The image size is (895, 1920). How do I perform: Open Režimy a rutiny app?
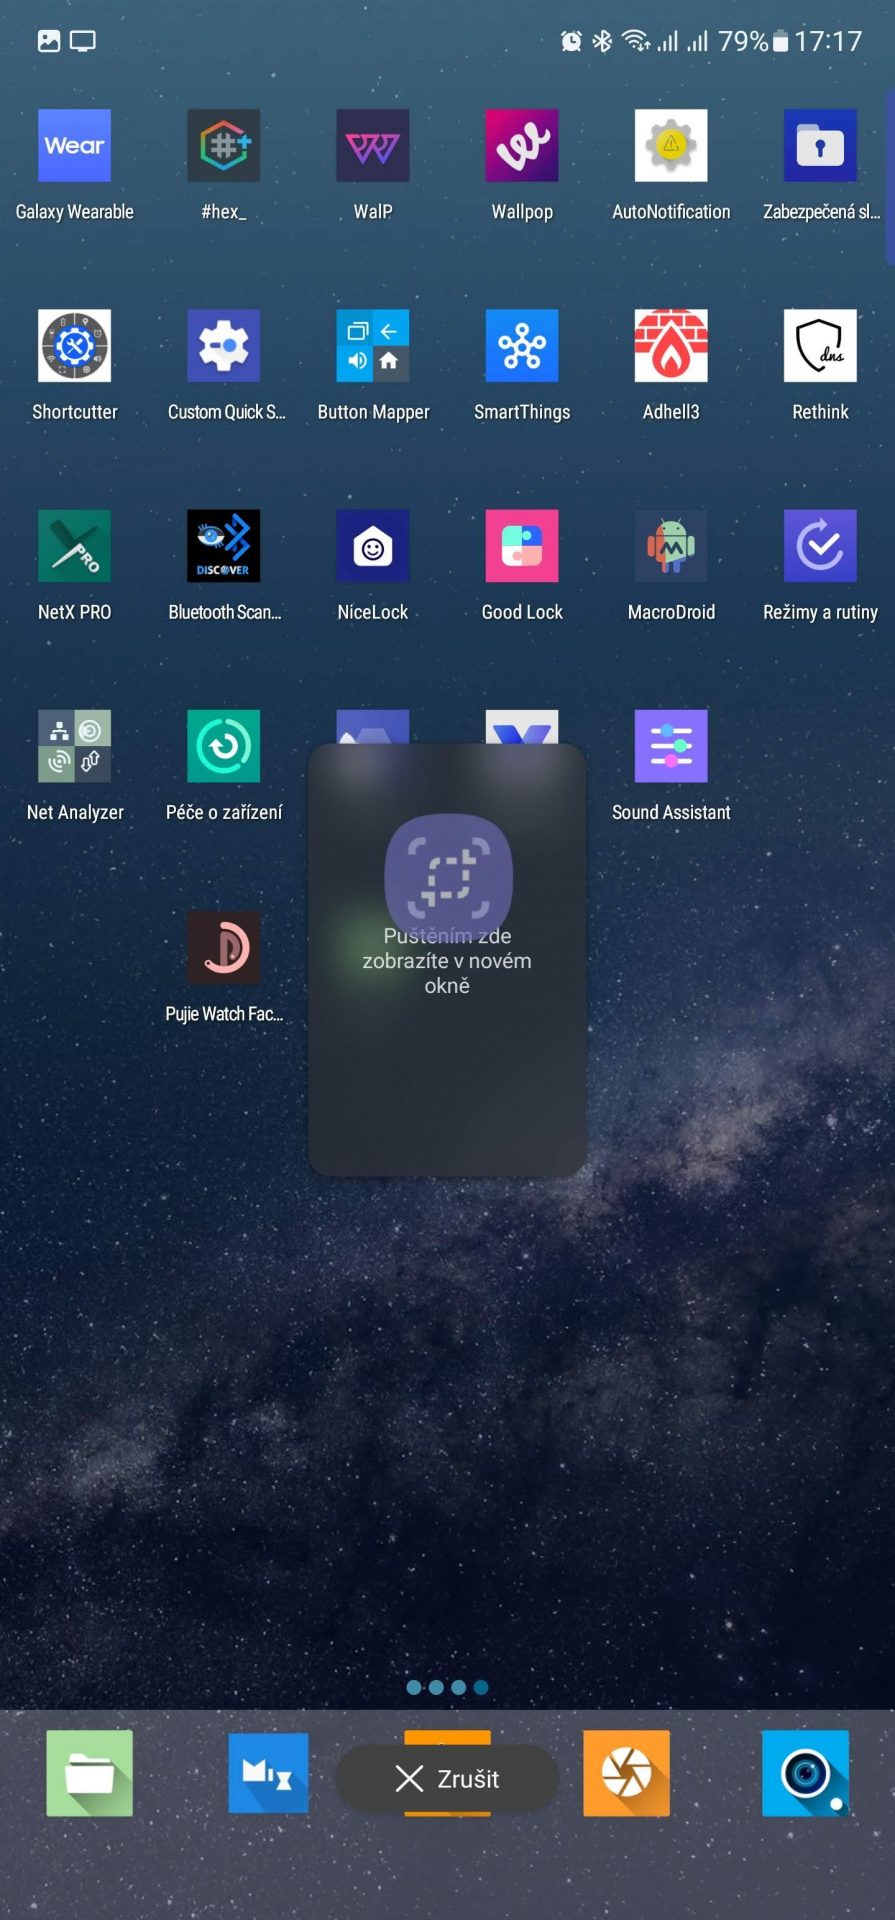(x=820, y=546)
